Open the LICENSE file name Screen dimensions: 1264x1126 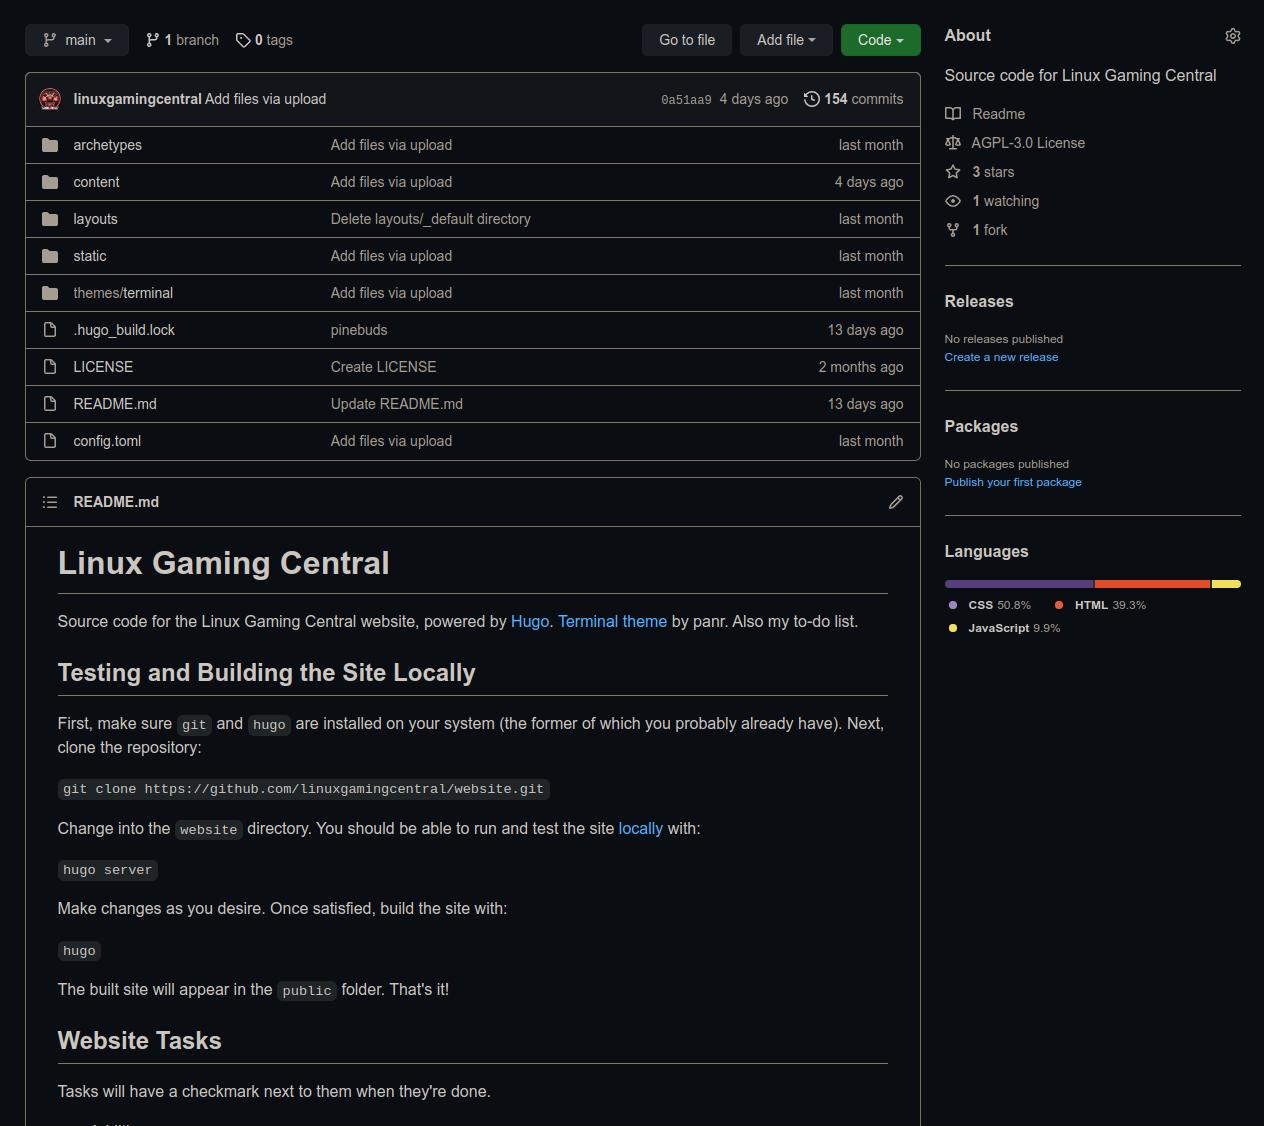(103, 367)
